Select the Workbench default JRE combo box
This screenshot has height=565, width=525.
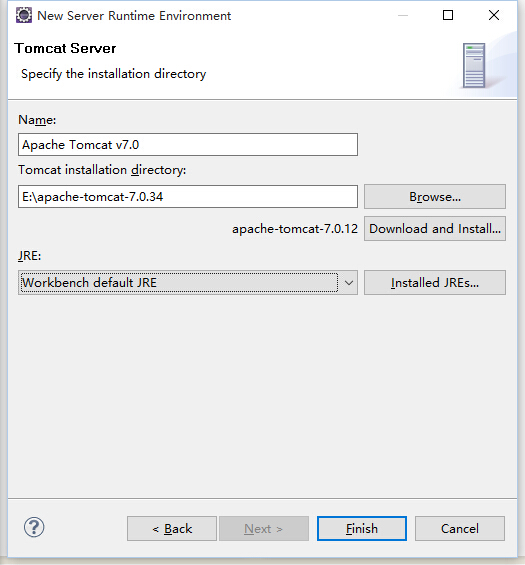click(x=188, y=283)
